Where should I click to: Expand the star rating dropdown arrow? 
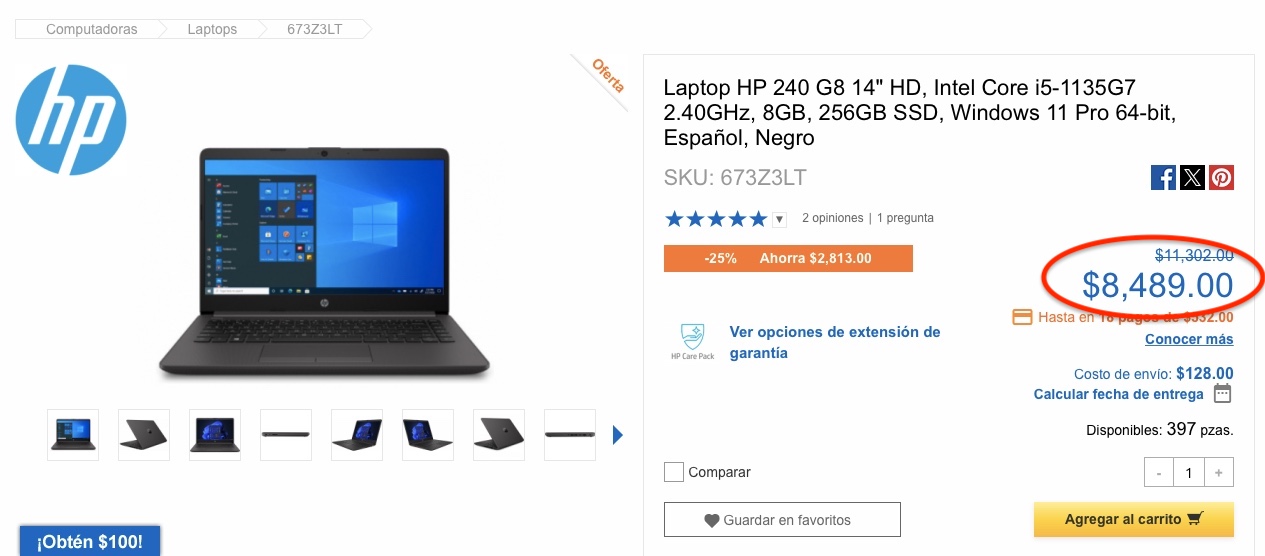tap(780, 219)
